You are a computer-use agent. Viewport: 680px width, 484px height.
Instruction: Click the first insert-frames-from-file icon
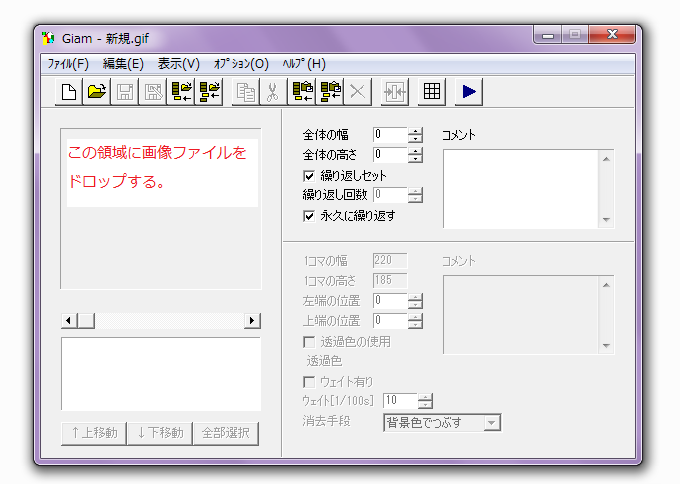pyautogui.click(x=181, y=92)
